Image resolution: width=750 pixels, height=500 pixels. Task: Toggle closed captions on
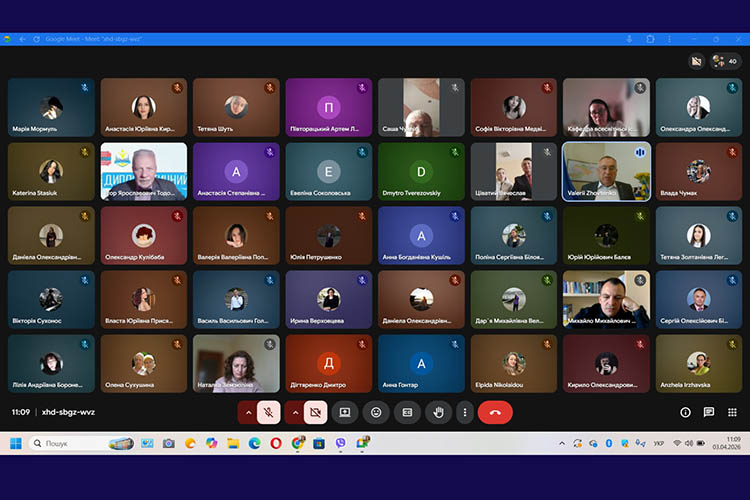click(x=407, y=411)
